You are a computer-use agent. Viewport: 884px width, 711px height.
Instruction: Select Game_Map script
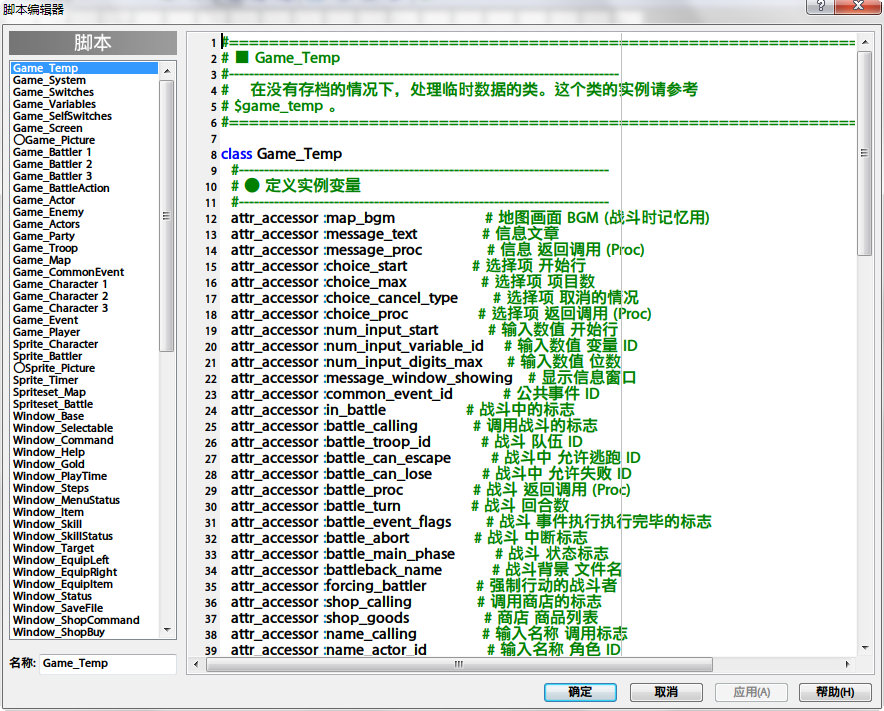click(42, 260)
